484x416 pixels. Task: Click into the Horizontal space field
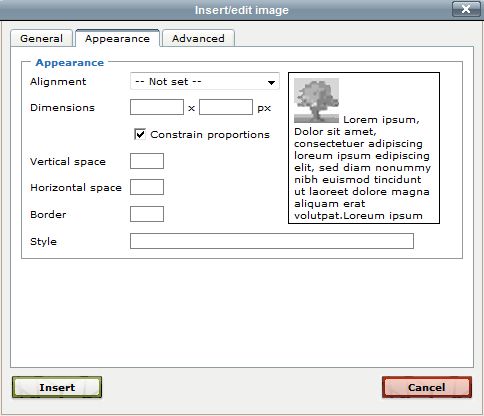point(147,187)
